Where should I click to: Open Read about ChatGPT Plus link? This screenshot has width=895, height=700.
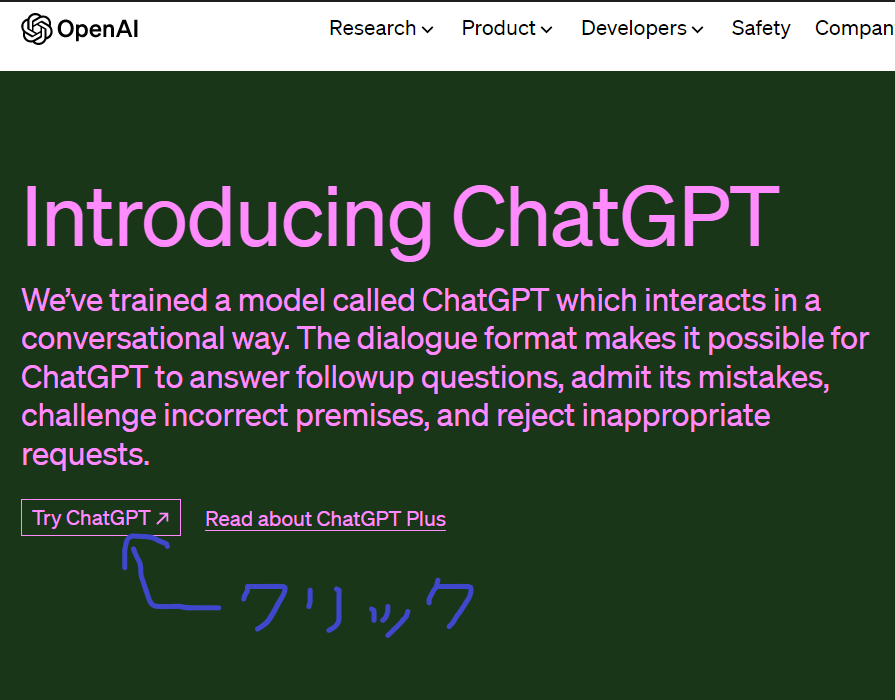coord(325,519)
